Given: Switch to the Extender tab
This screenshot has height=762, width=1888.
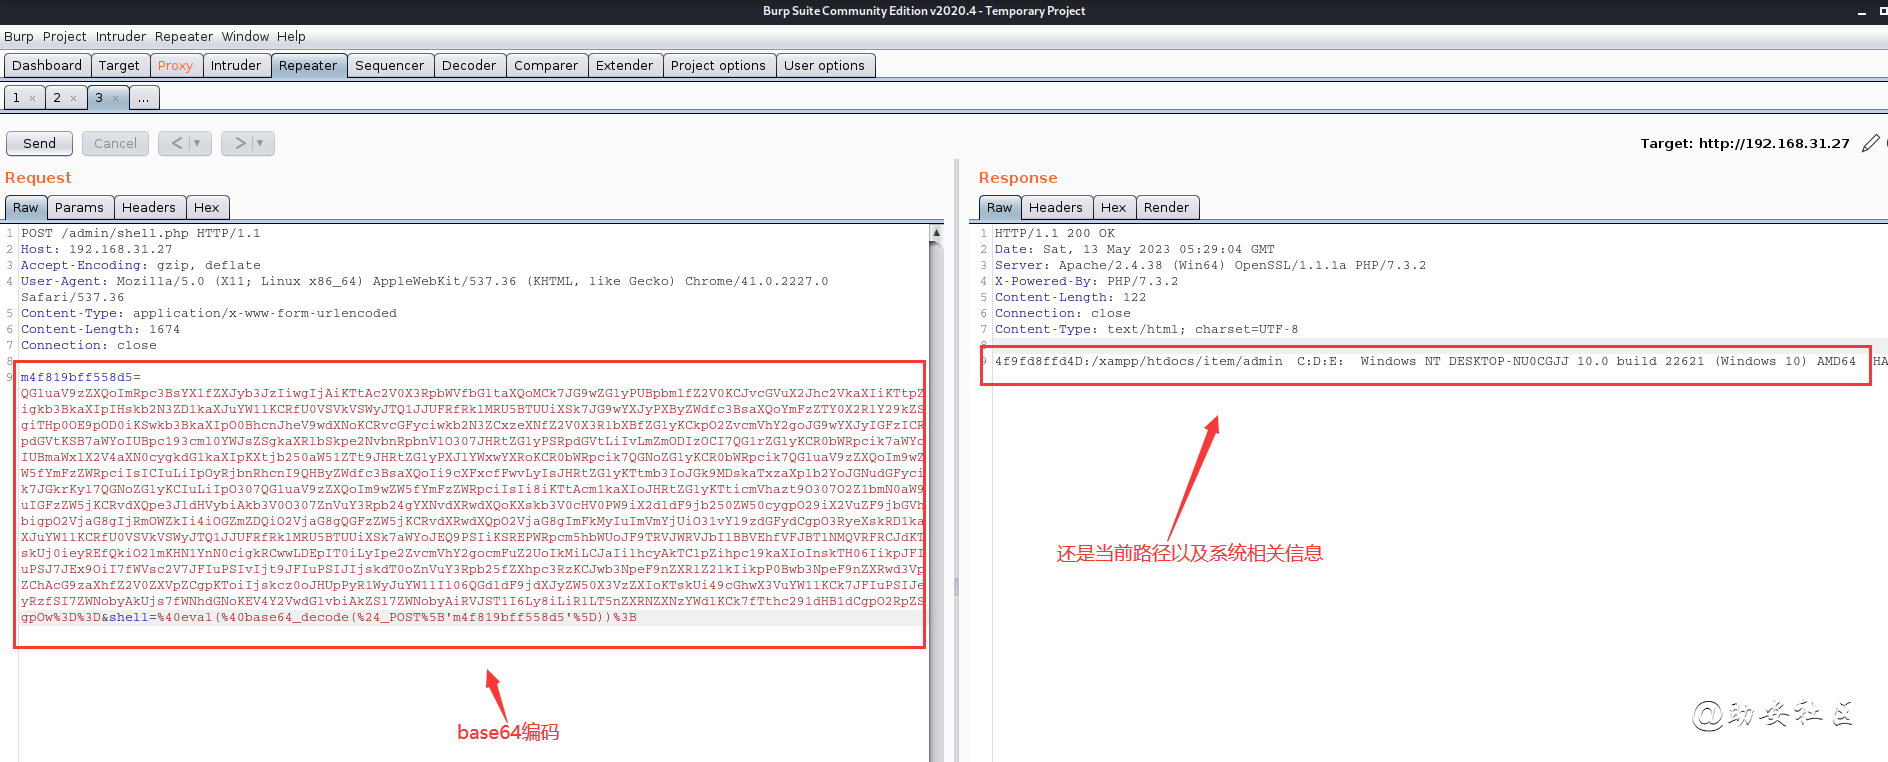Looking at the screenshot, I should pos(624,65).
